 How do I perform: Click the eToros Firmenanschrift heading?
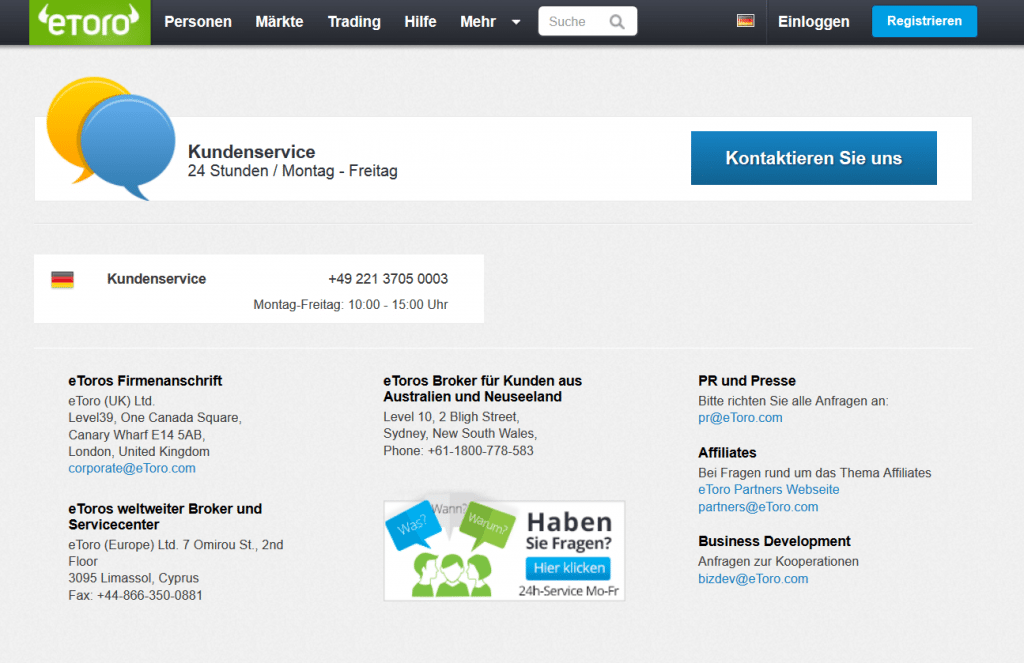(x=145, y=381)
